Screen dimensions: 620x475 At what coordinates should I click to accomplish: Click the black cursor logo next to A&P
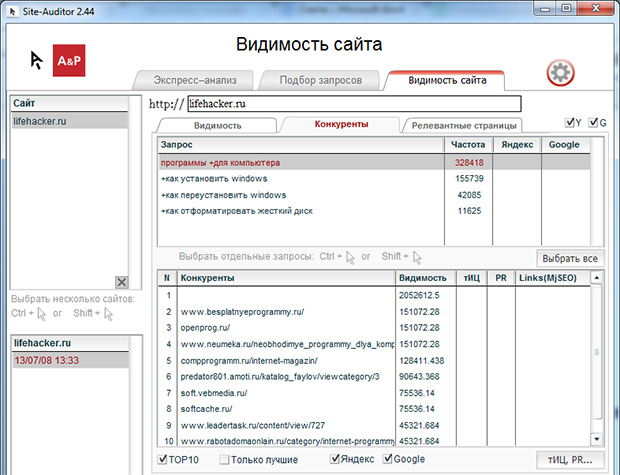tap(36, 61)
